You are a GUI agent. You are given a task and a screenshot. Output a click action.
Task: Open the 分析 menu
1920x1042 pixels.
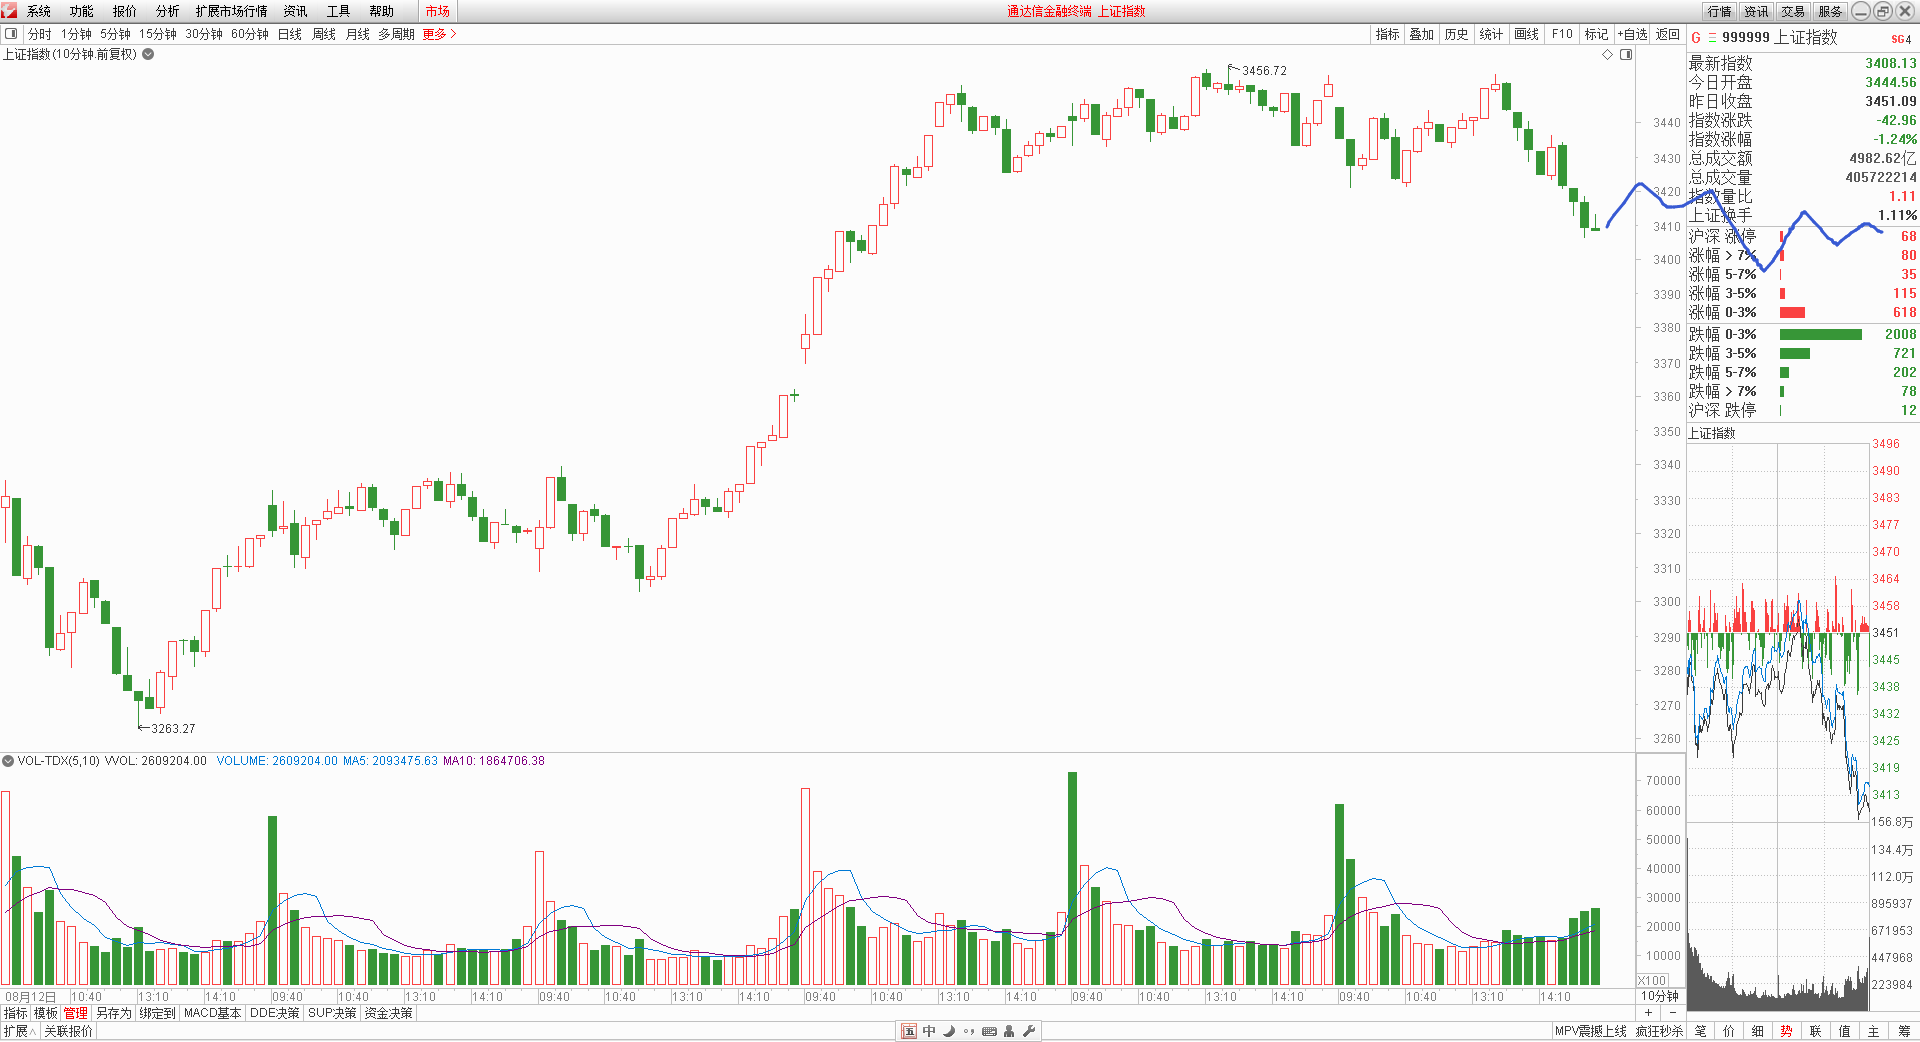[x=167, y=11]
